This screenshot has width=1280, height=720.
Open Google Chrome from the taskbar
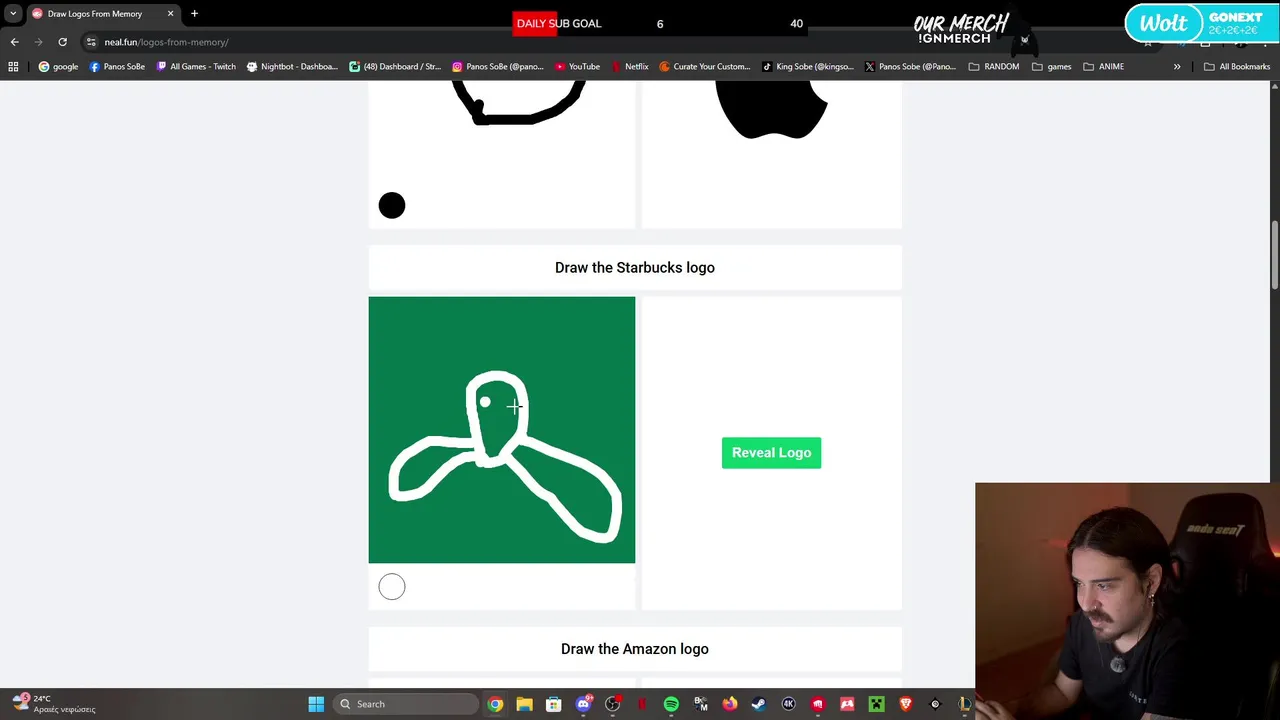(495, 704)
